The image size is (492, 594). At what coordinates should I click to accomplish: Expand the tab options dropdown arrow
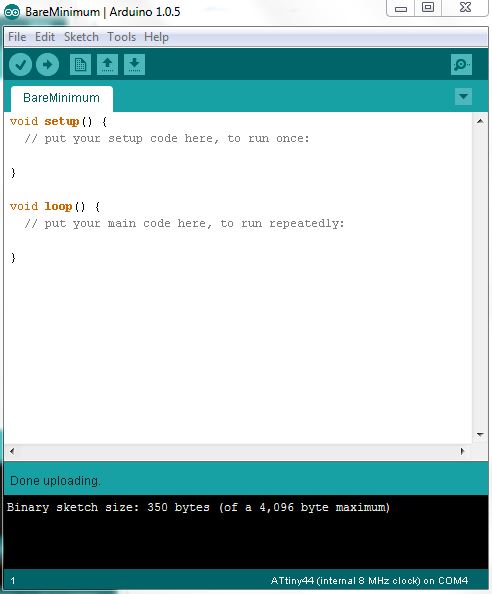coord(463,96)
